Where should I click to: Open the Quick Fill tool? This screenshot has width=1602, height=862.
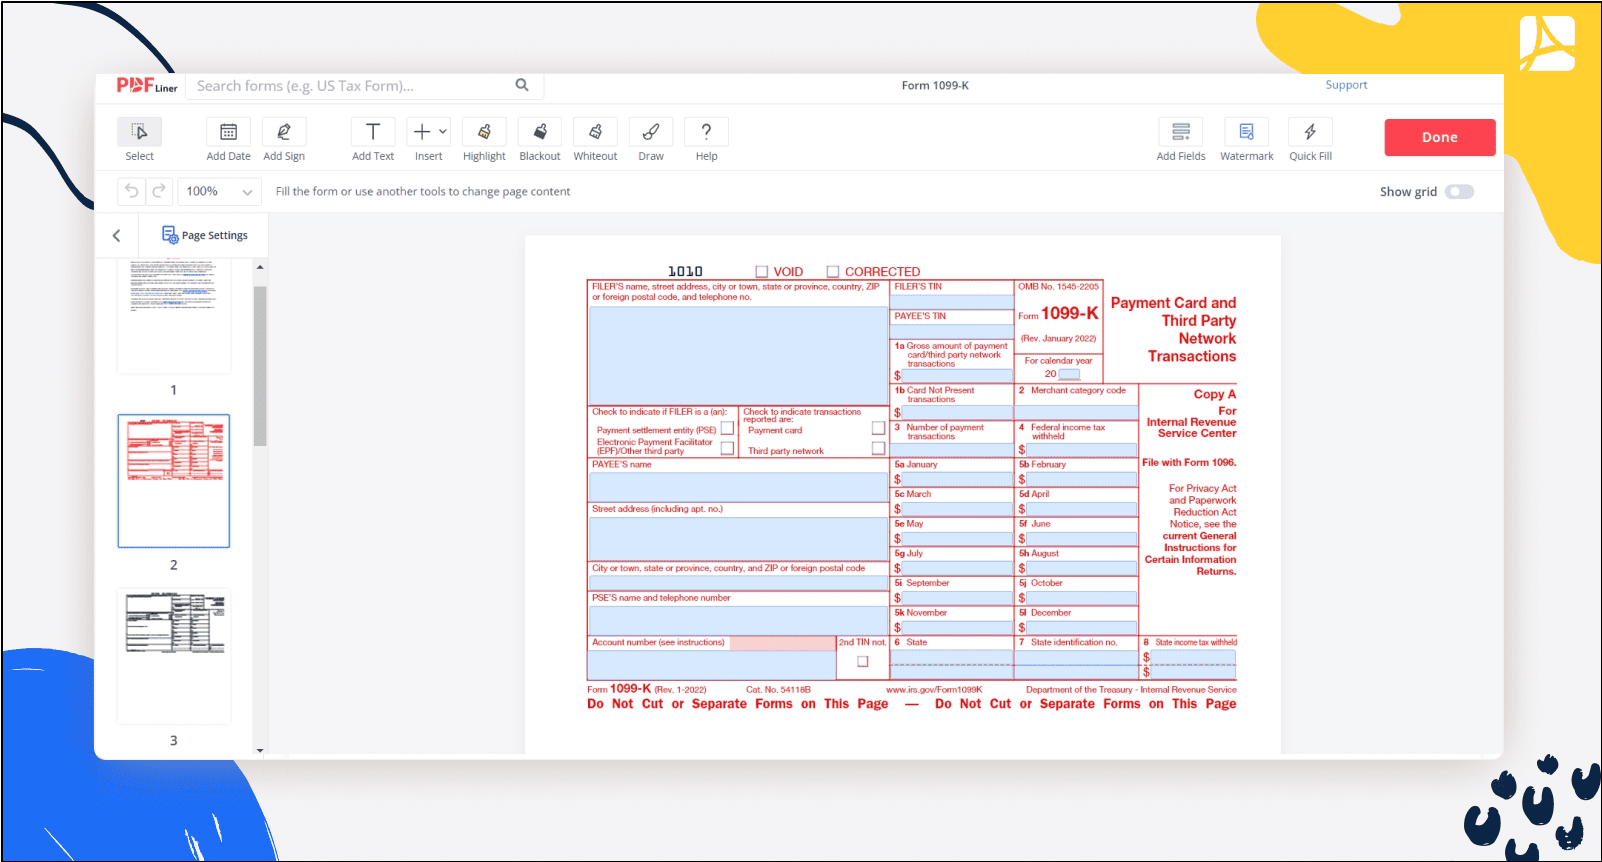(1310, 132)
